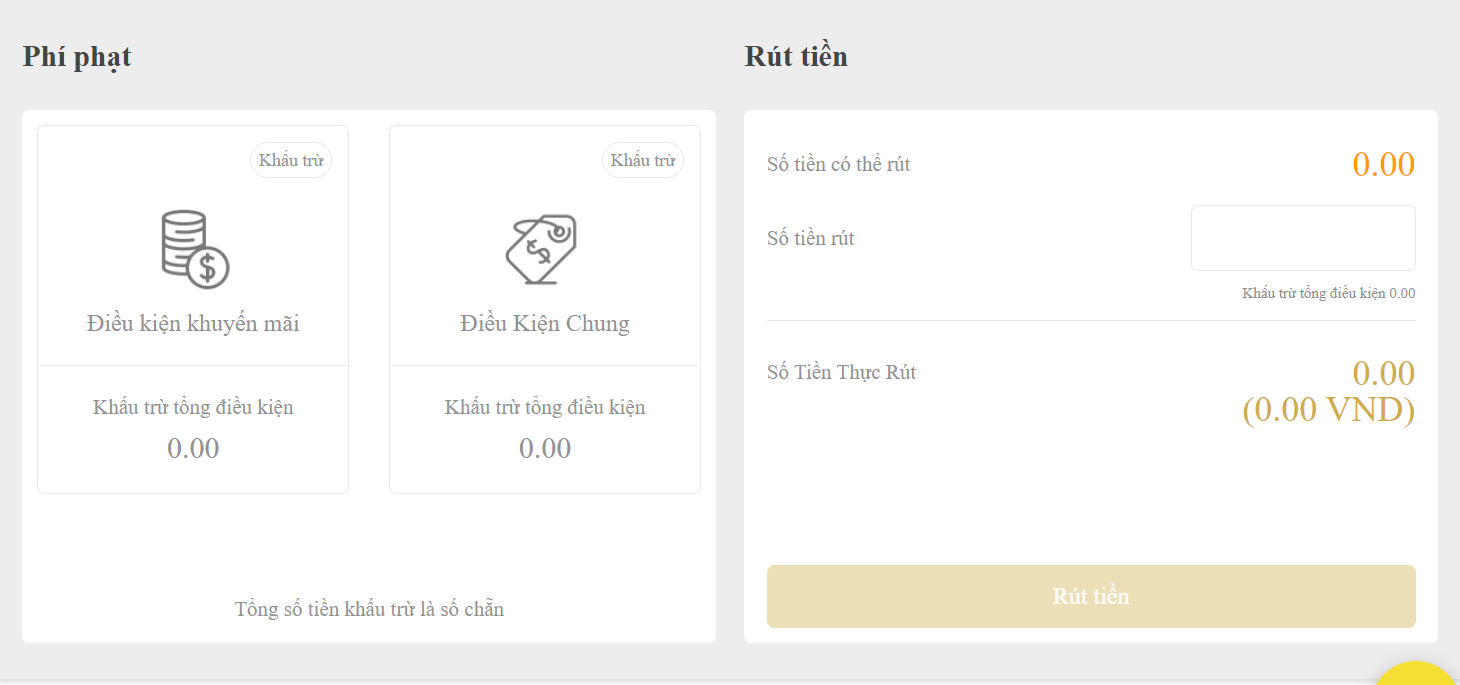The height and width of the screenshot is (685, 1460).
Task: Click the Khấu trừ badge on promotion card
Action: (291, 160)
